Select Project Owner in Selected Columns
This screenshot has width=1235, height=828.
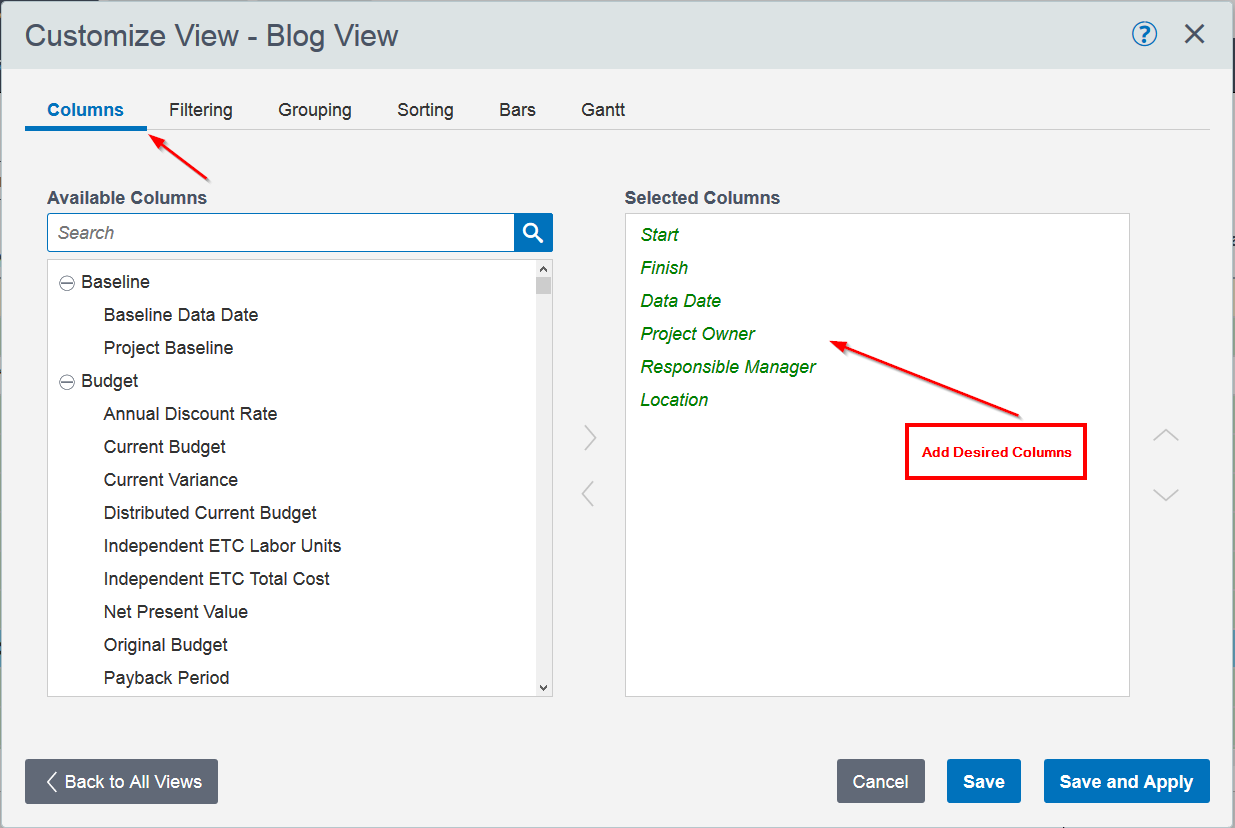coord(697,334)
